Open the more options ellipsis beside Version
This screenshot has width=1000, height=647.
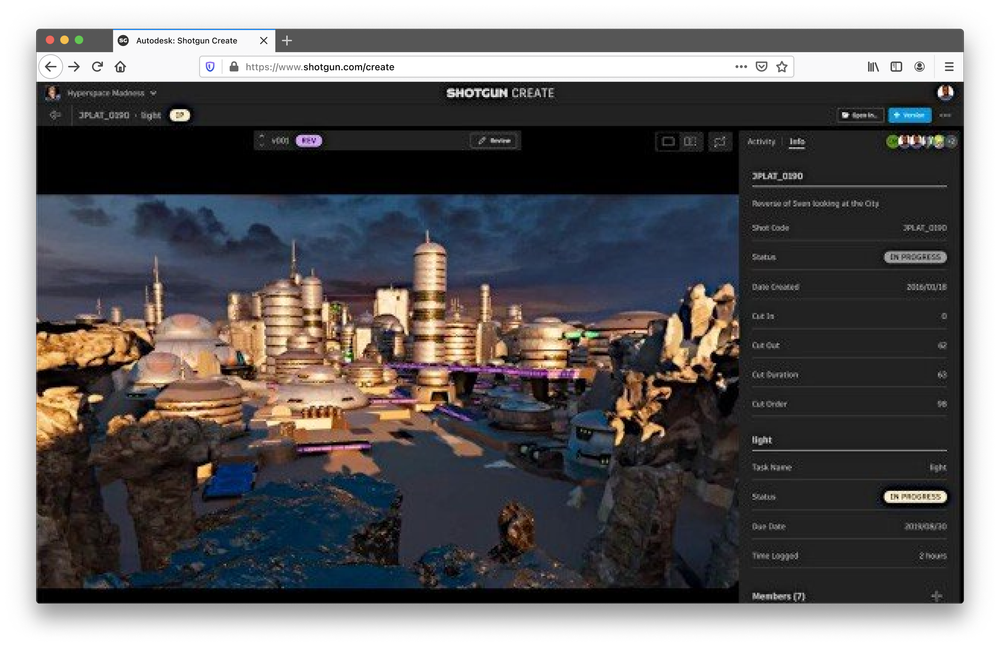click(x=945, y=115)
